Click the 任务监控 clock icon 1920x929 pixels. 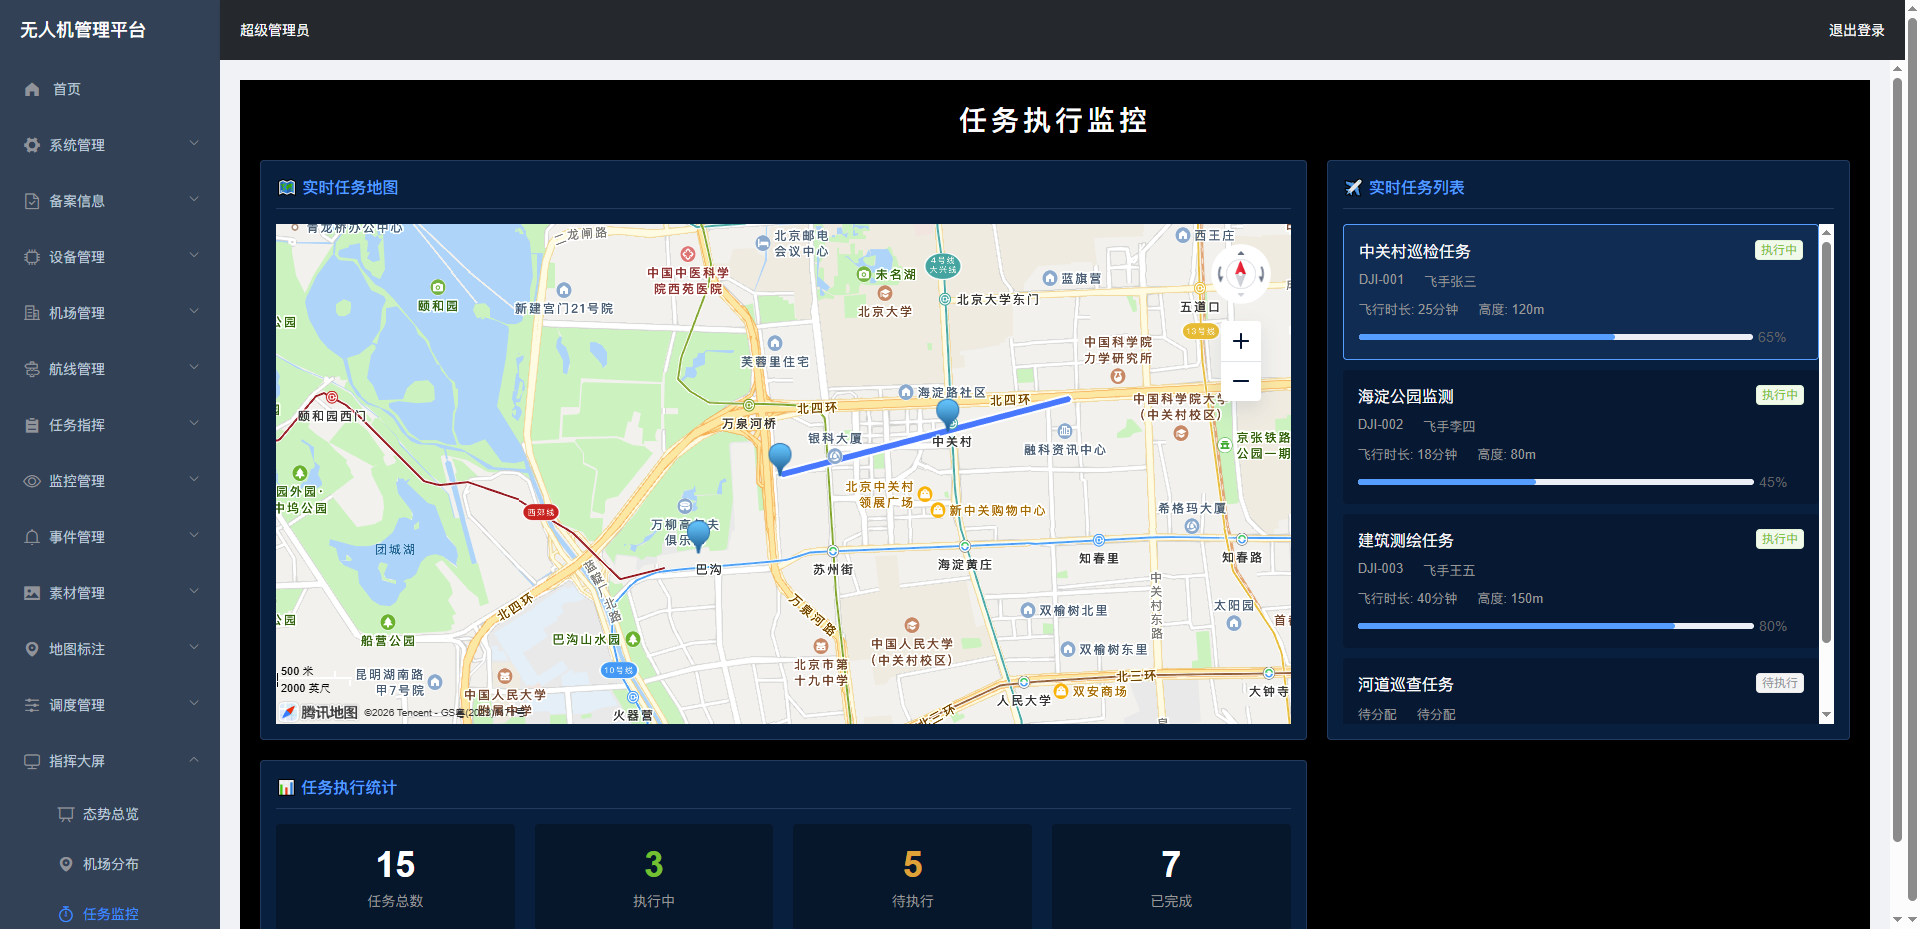(x=65, y=913)
